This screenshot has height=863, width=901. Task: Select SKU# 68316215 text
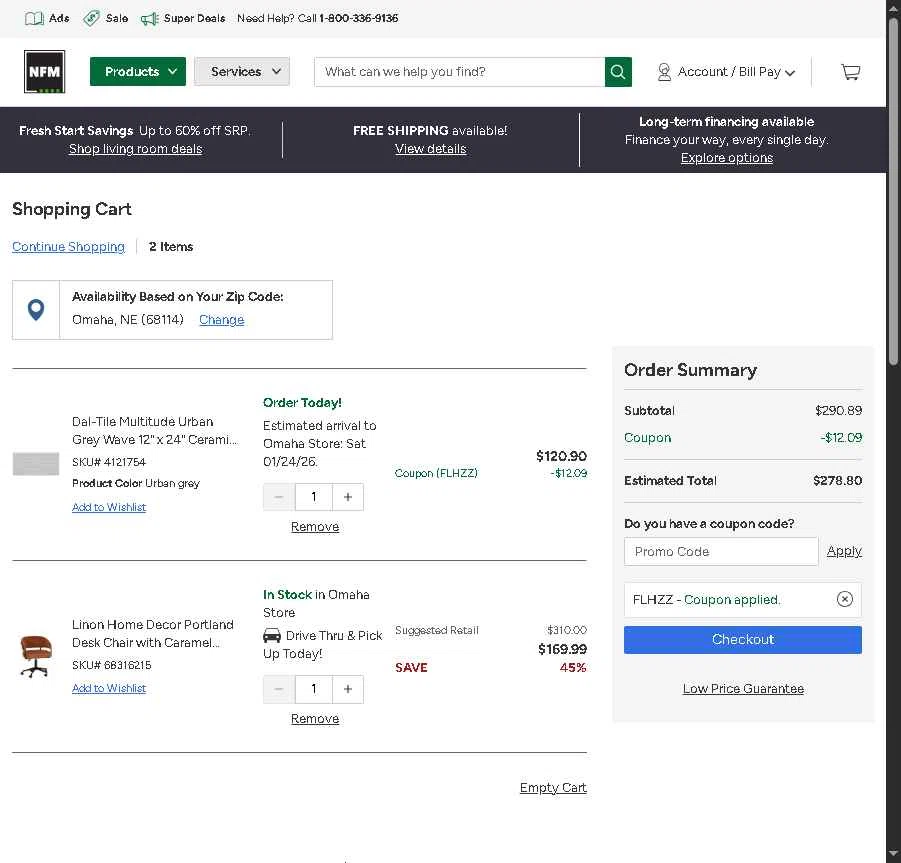(x=111, y=665)
